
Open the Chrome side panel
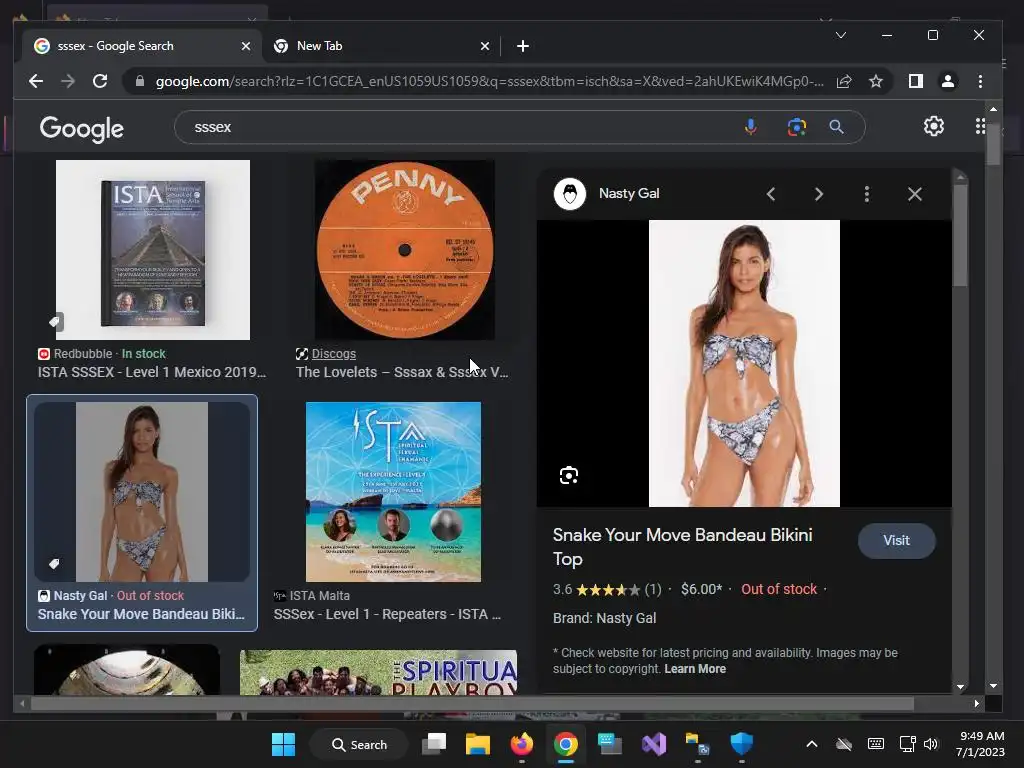point(916,81)
